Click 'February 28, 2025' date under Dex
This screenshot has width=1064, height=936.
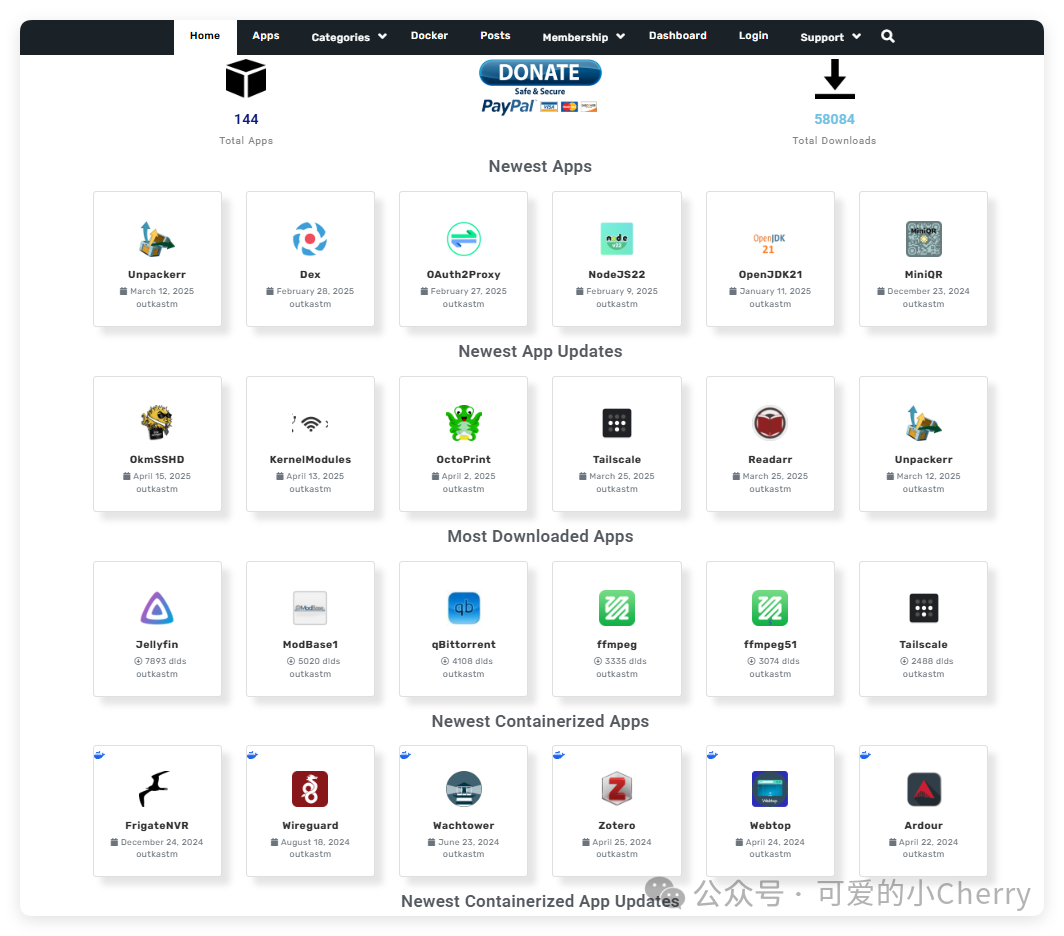tap(310, 291)
